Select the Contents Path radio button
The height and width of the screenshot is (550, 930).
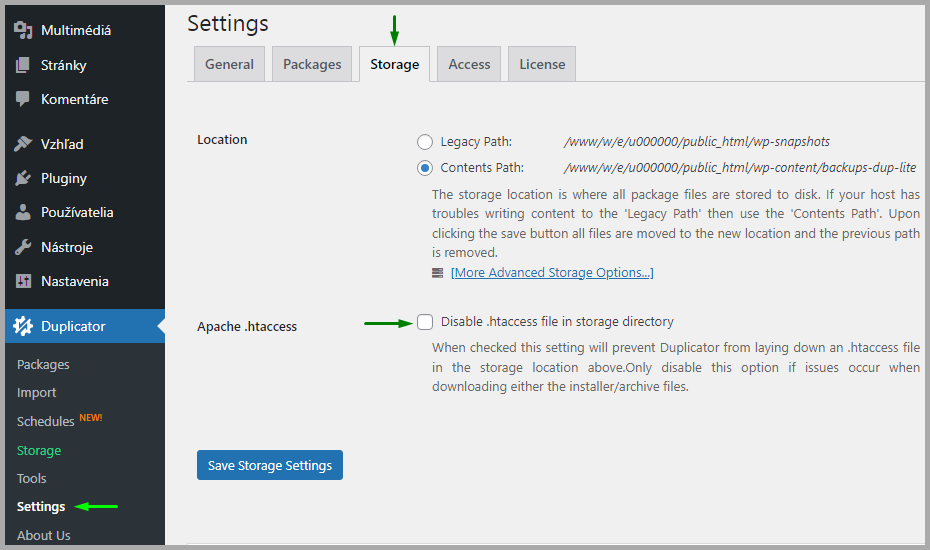425,168
